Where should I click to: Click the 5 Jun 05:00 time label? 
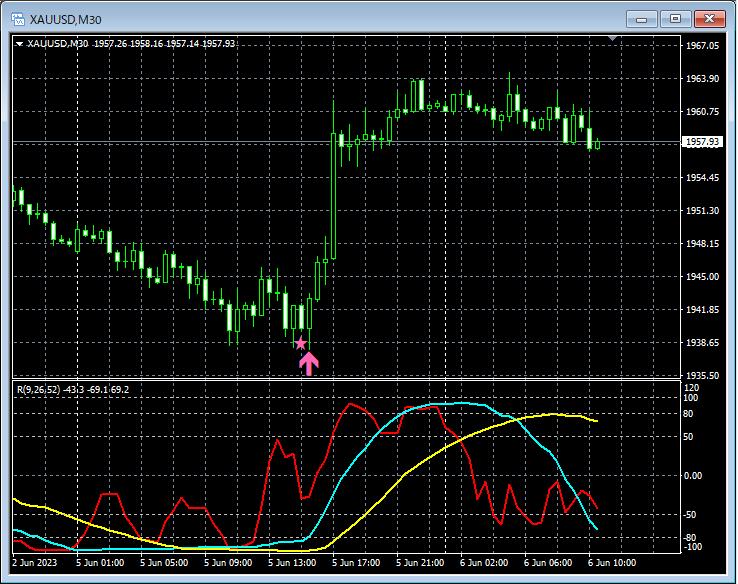[x=164, y=563]
